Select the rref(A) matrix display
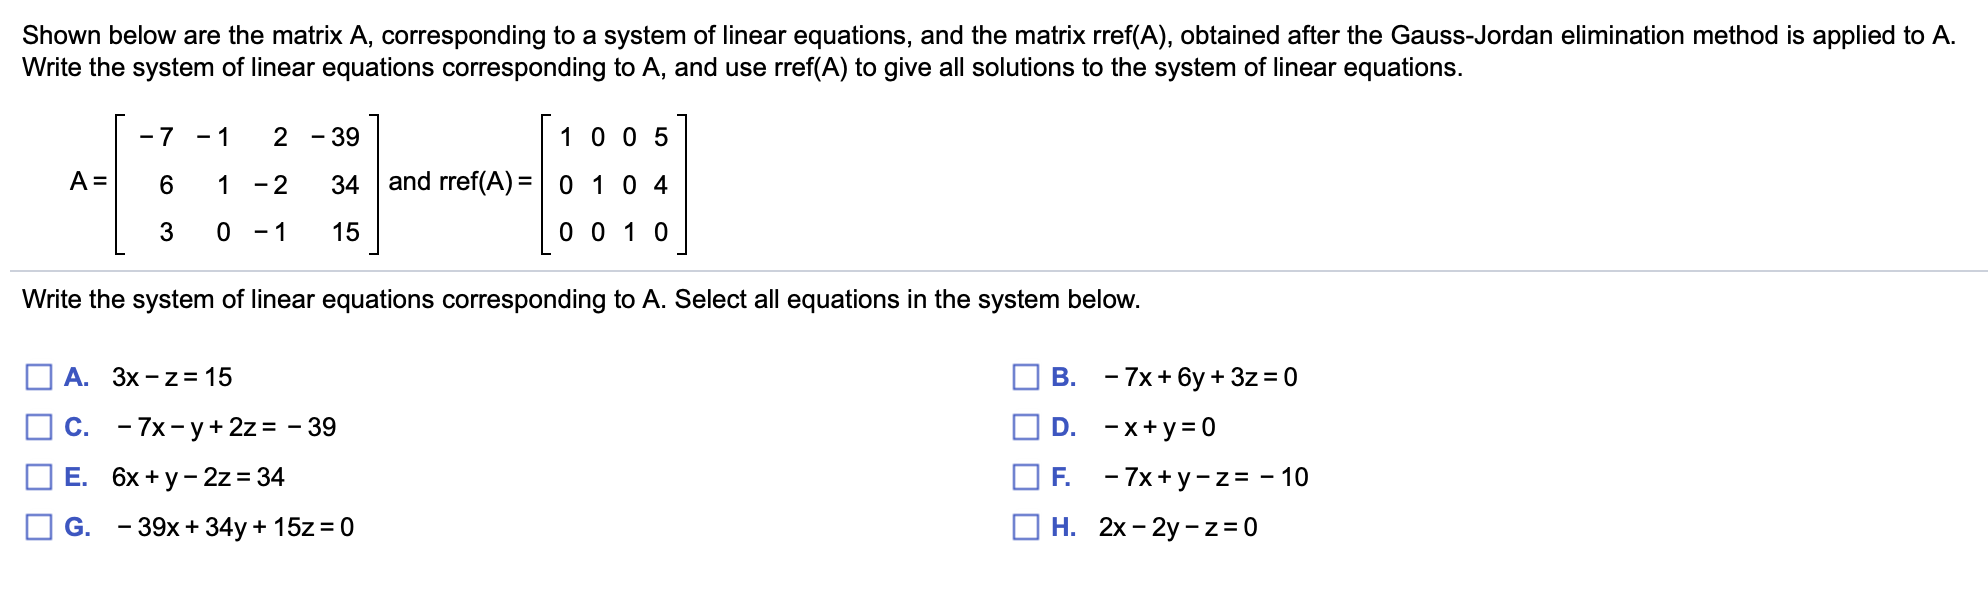The height and width of the screenshot is (612, 1988). pos(615,183)
